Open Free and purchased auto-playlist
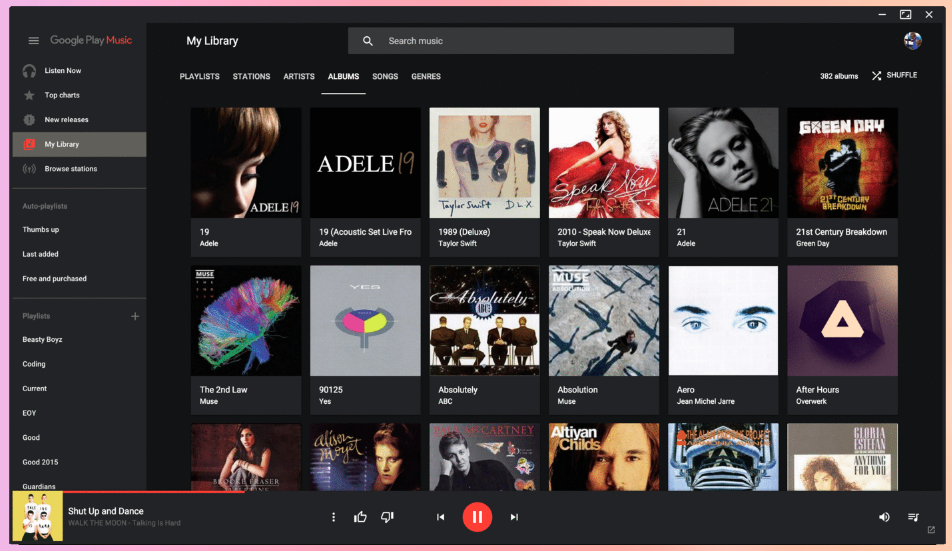952x551 pixels. [55, 279]
